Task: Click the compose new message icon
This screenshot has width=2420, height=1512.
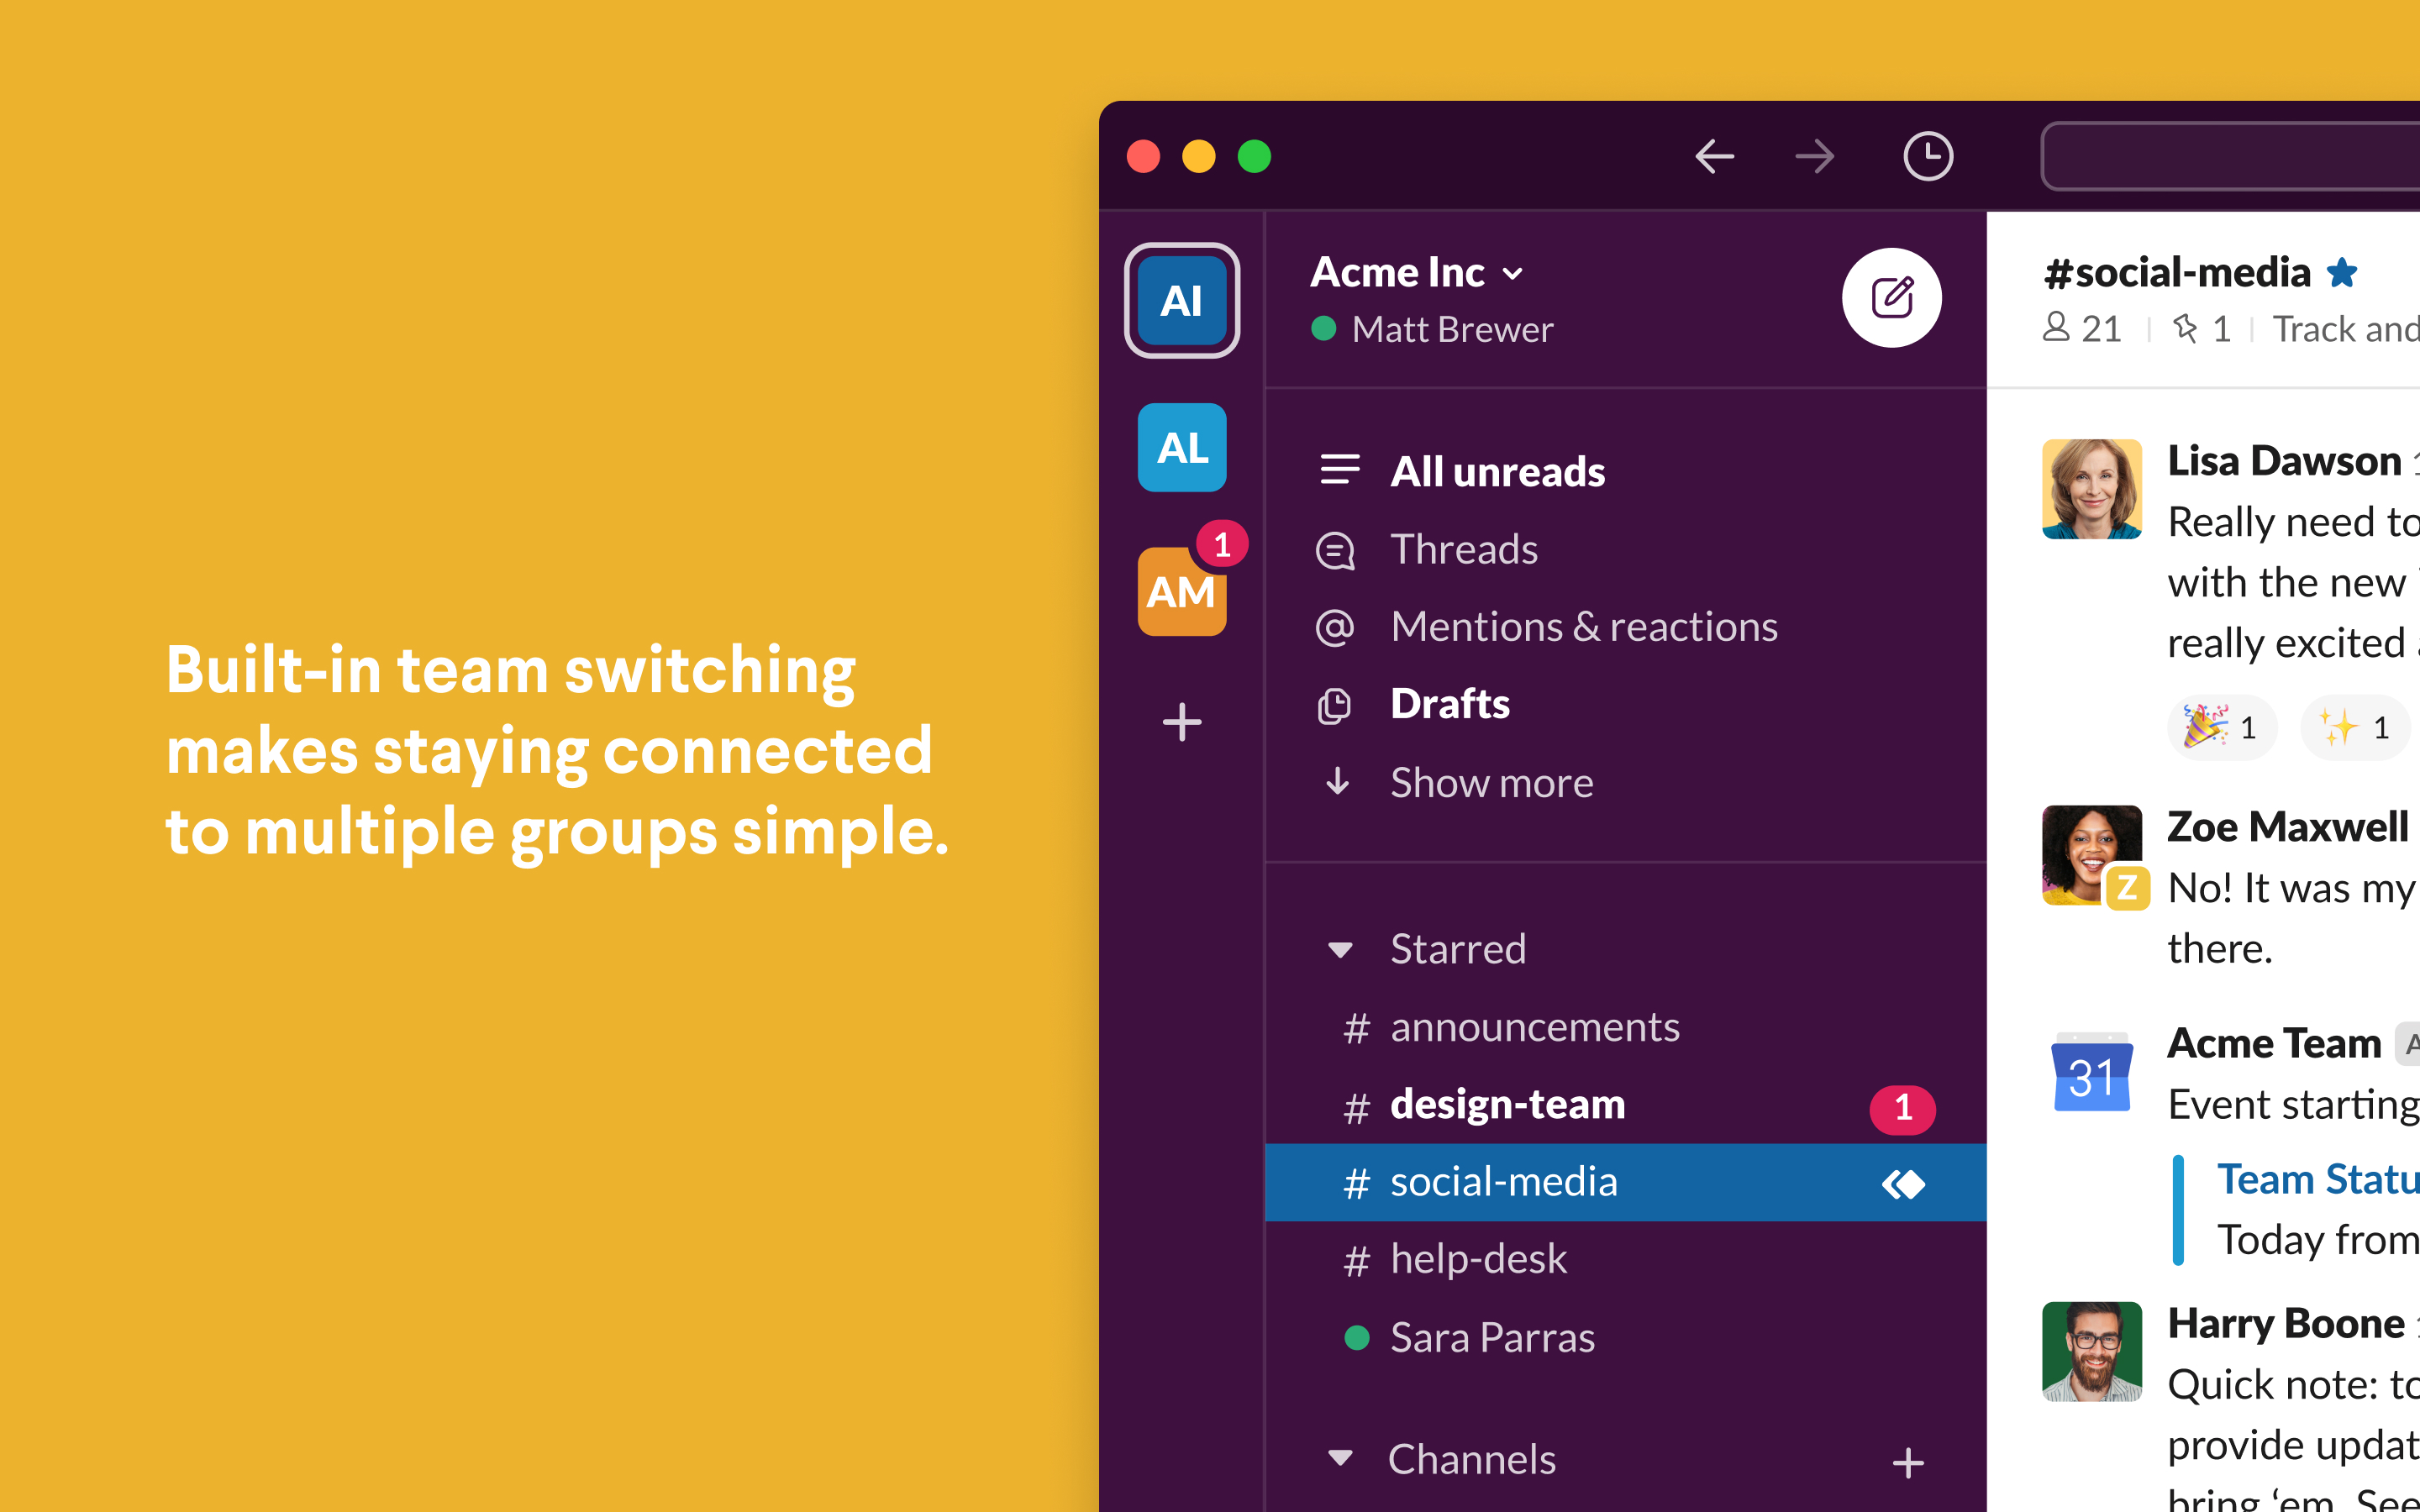Action: click(1891, 298)
